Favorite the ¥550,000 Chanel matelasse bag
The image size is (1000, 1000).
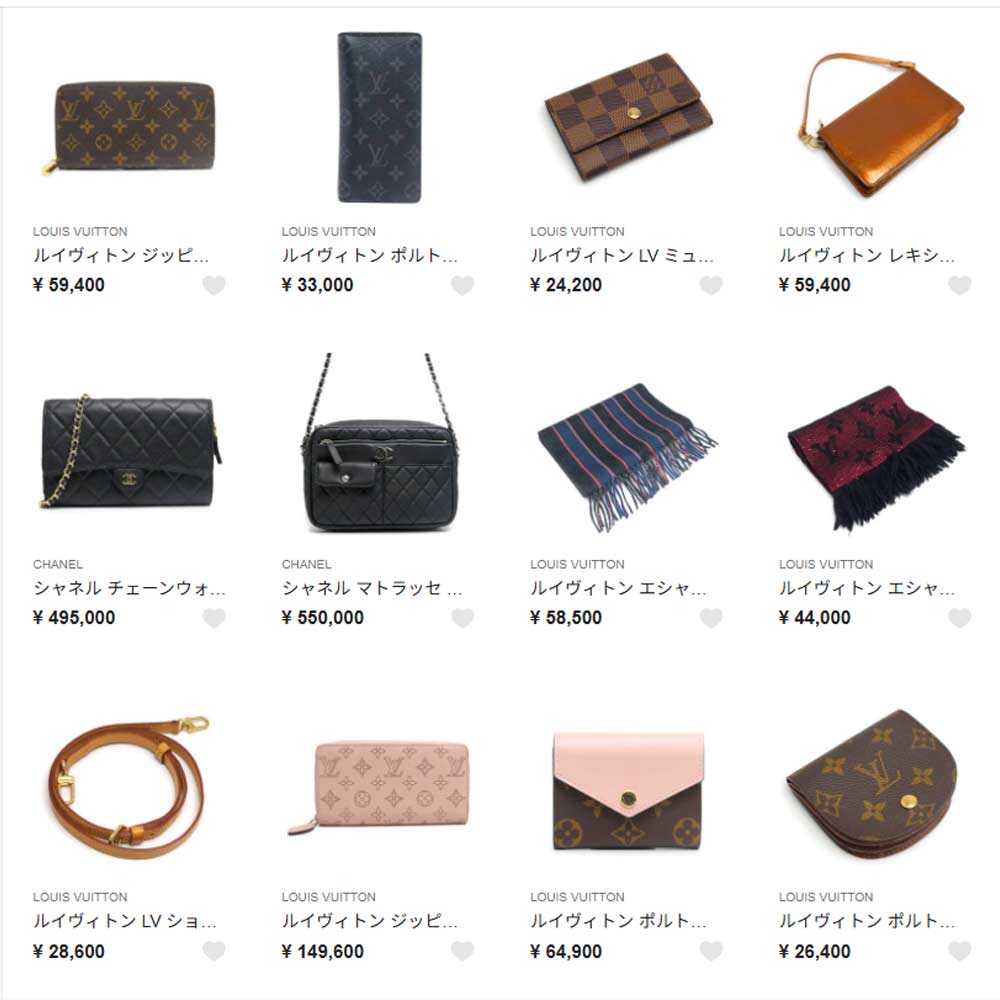462,618
